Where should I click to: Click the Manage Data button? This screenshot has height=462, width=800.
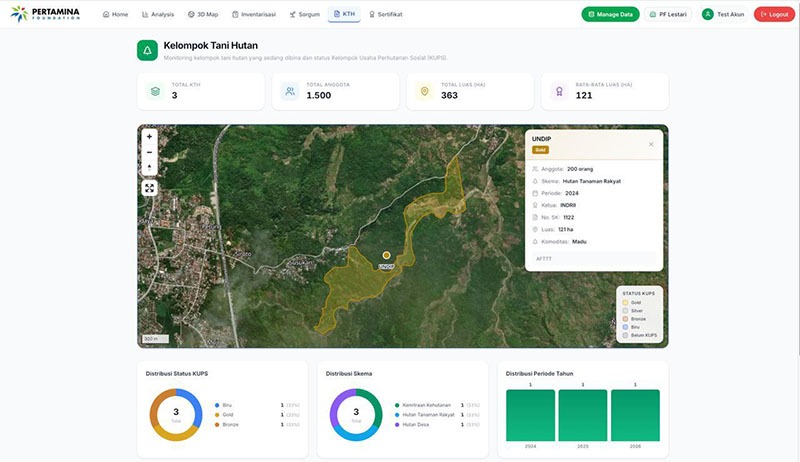point(610,14)
